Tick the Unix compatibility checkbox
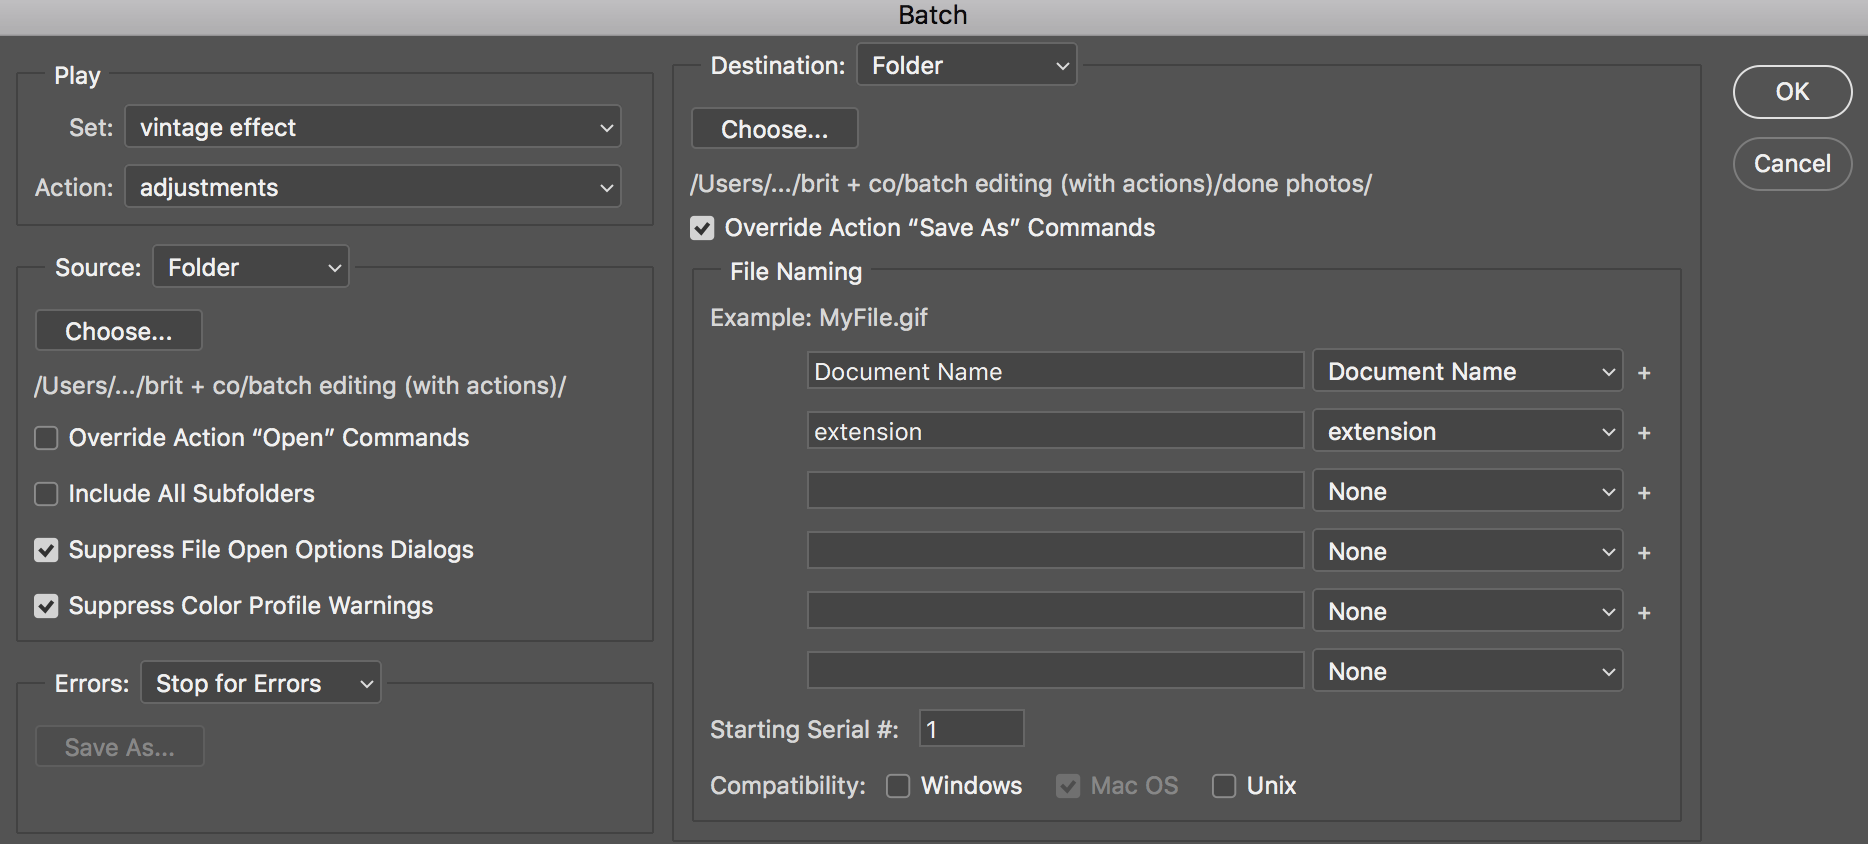 tap(1224, 786)
